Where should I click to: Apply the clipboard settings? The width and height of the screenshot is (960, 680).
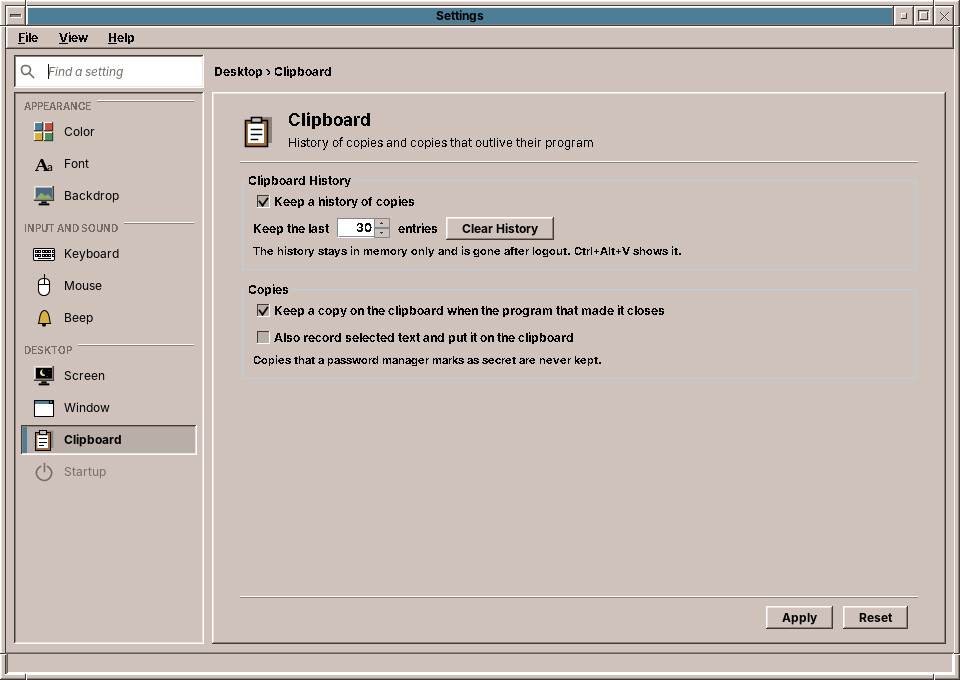point(799,618)
